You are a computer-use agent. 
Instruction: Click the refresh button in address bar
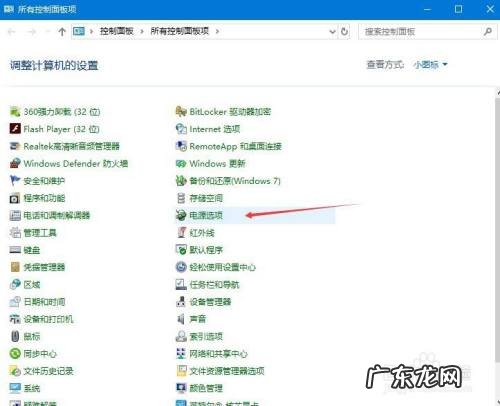(x=344, y=32)
